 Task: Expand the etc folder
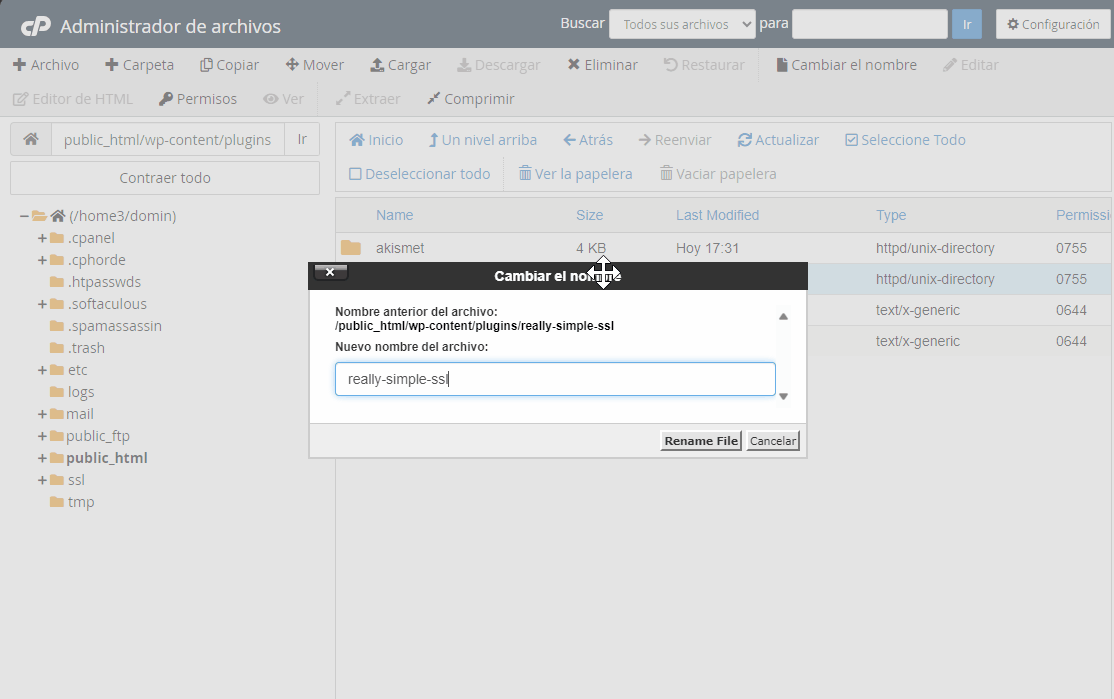(42, 370)
